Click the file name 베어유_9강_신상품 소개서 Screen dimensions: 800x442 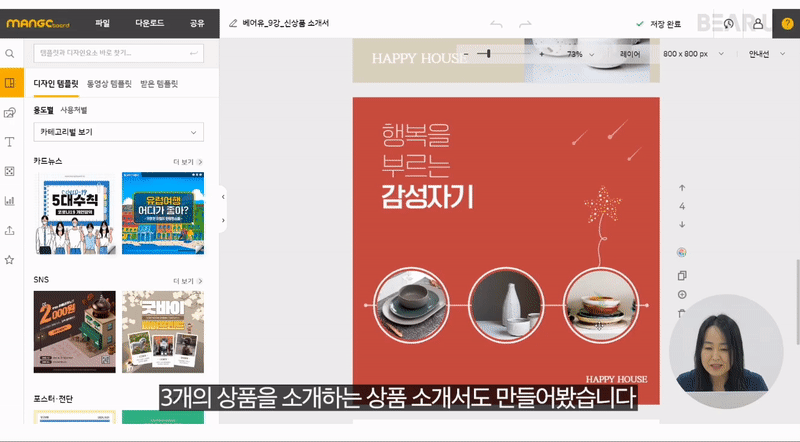(286, 23)
